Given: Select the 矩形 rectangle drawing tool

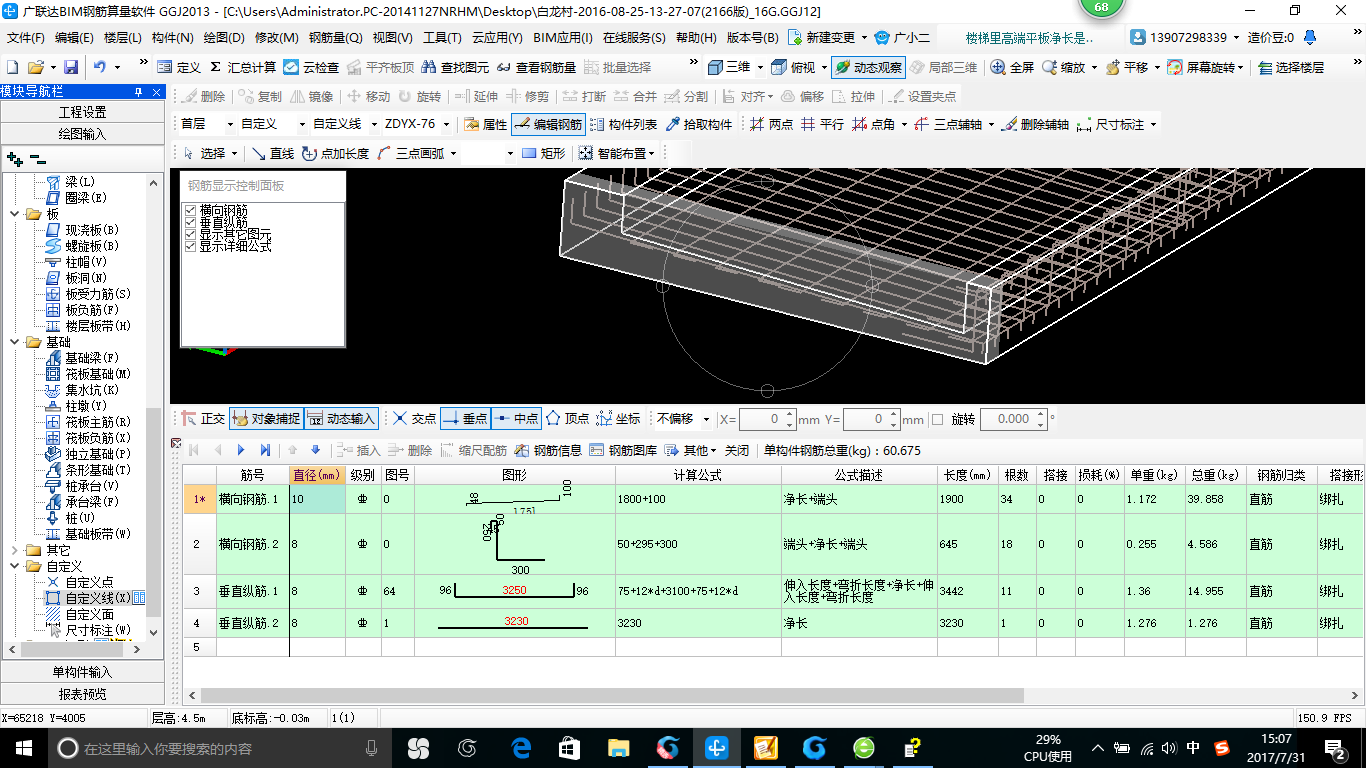Looking at the screenshot, I should pos(543,153).
